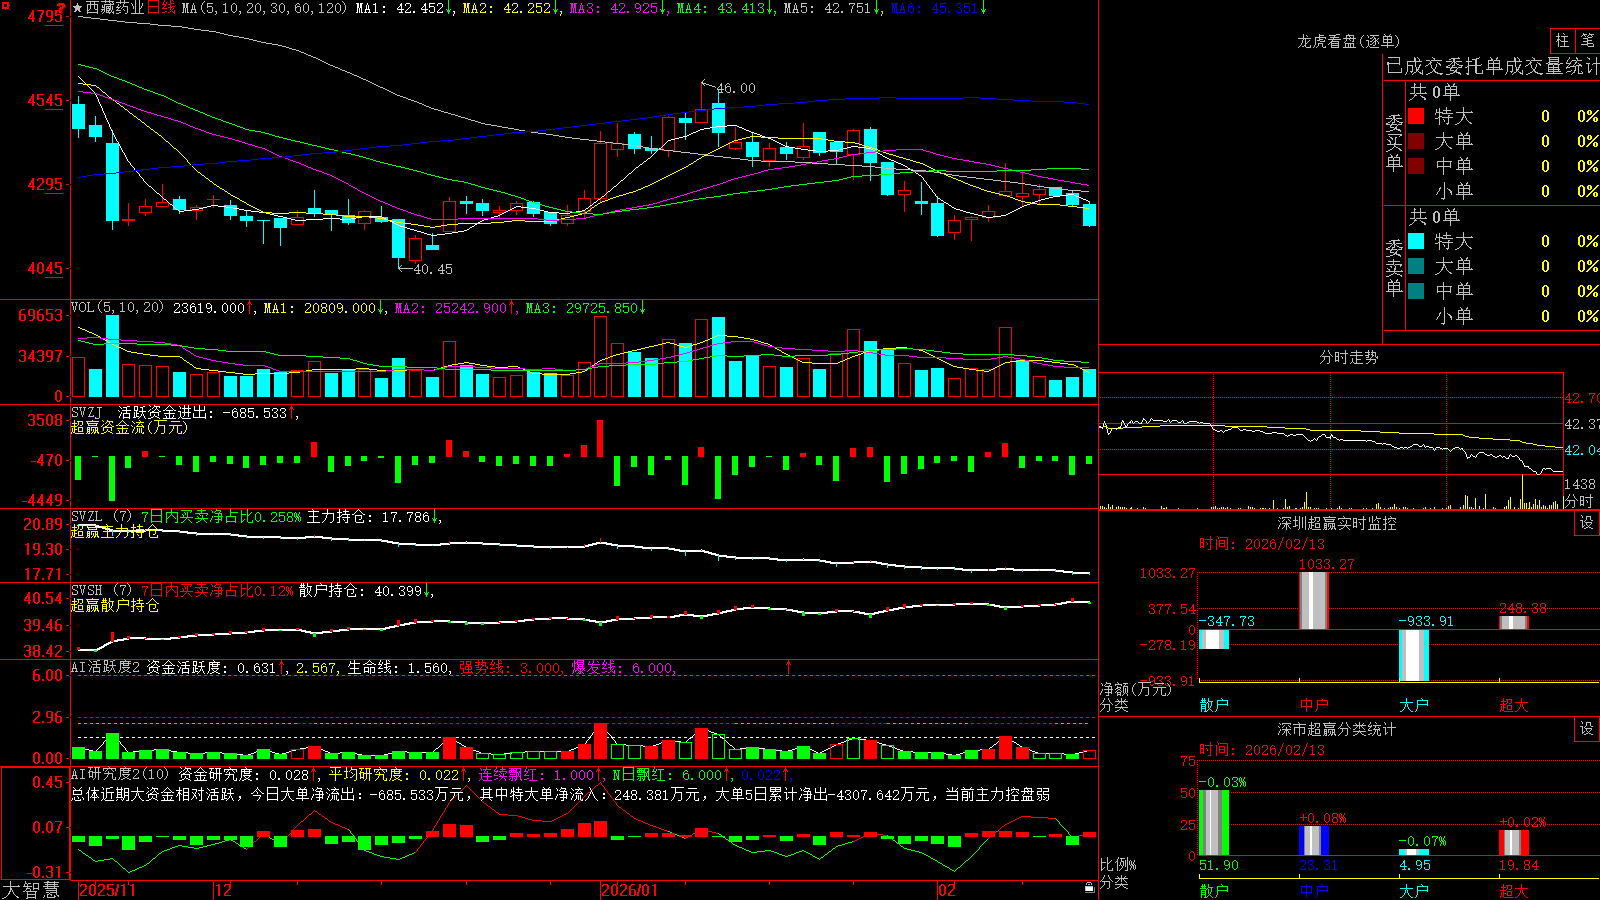
Task: Click the 12 month timeline marker
Action: (x=223, y=890)
